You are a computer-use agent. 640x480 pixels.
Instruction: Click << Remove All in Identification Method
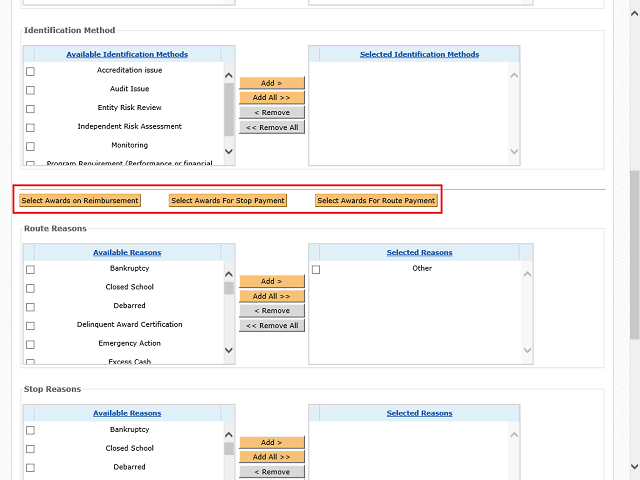click(272, 127)
